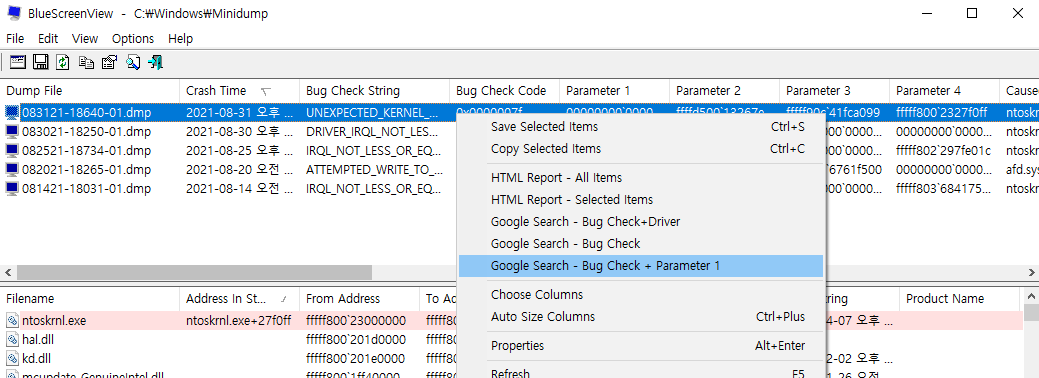
Task: Sort by Bug Check Code column header
Action: click(x=504, y=91)
